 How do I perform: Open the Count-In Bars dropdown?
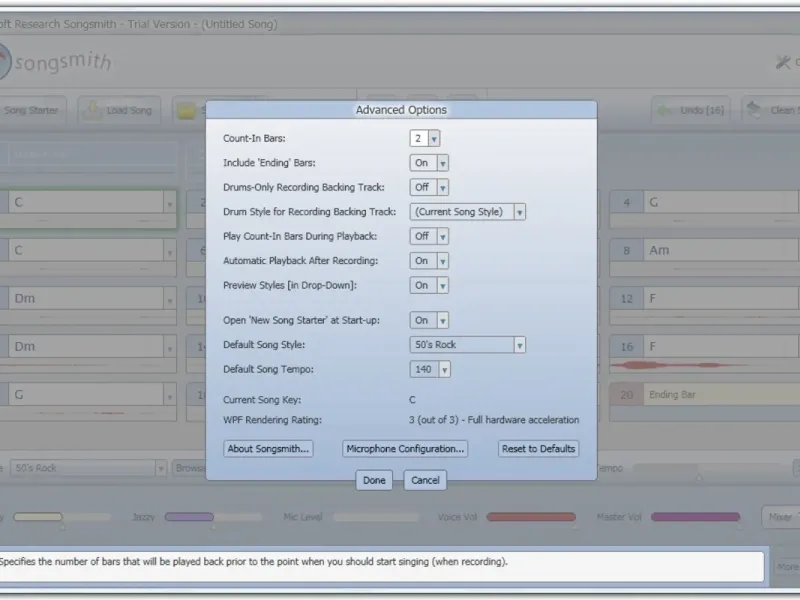(x=424, y=138)
